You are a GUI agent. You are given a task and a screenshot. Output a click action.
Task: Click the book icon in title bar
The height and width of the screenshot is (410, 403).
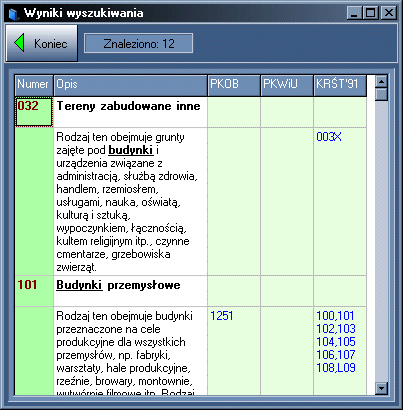13,14
